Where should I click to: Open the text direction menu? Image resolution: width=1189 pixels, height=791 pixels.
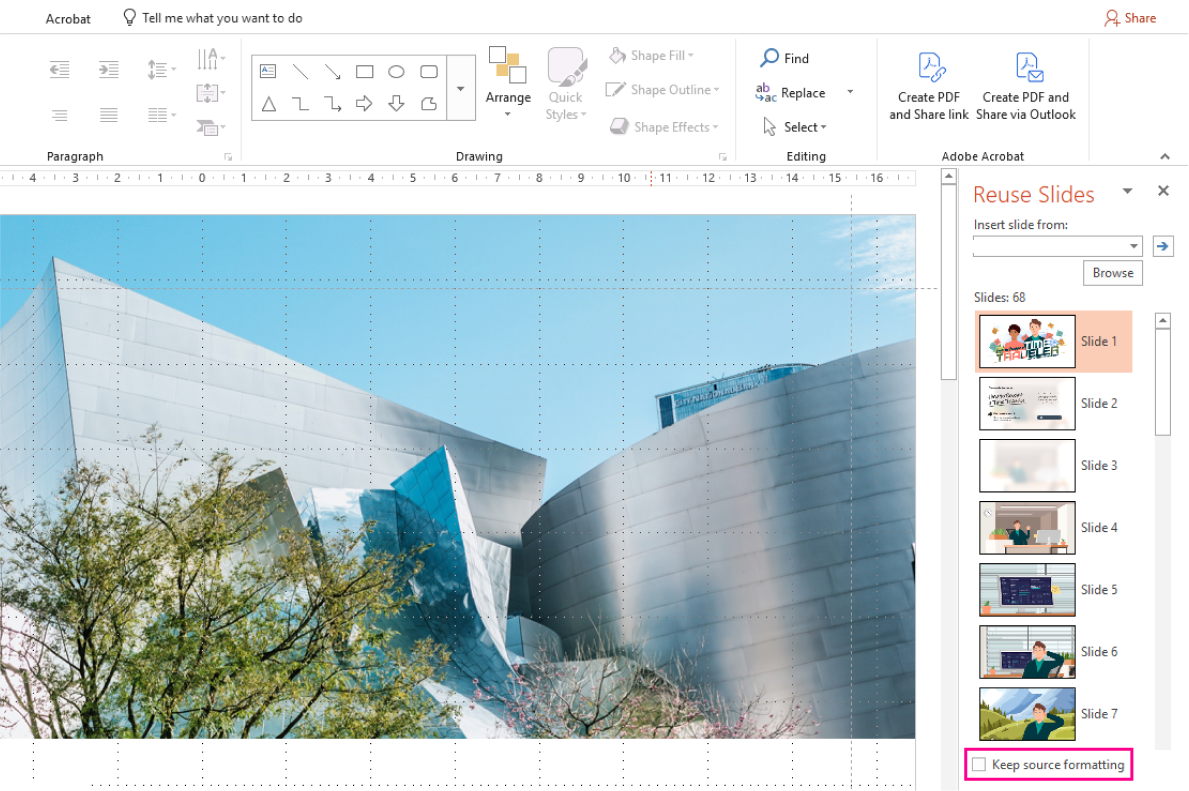click(x=211, y=58)
